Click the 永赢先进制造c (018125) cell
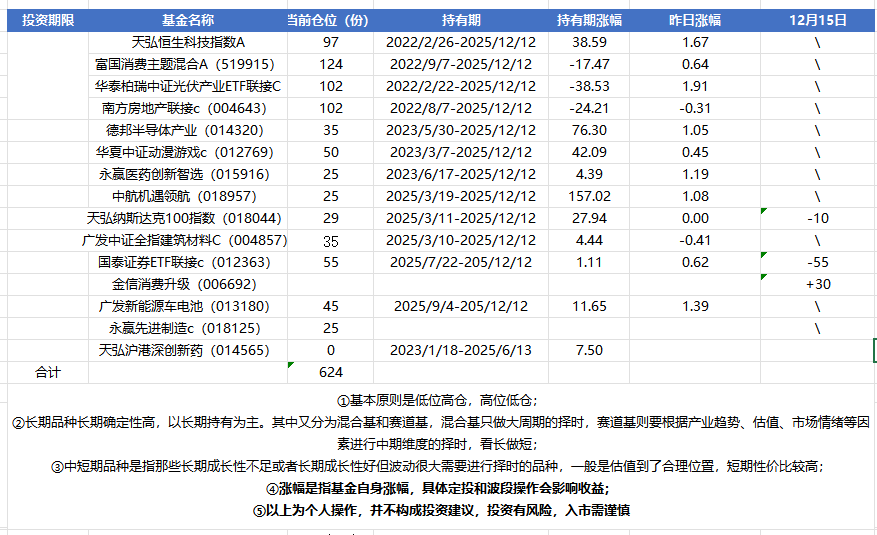Image resolution: width=877 pixels, height=535 pixels. tap(188, 328)
